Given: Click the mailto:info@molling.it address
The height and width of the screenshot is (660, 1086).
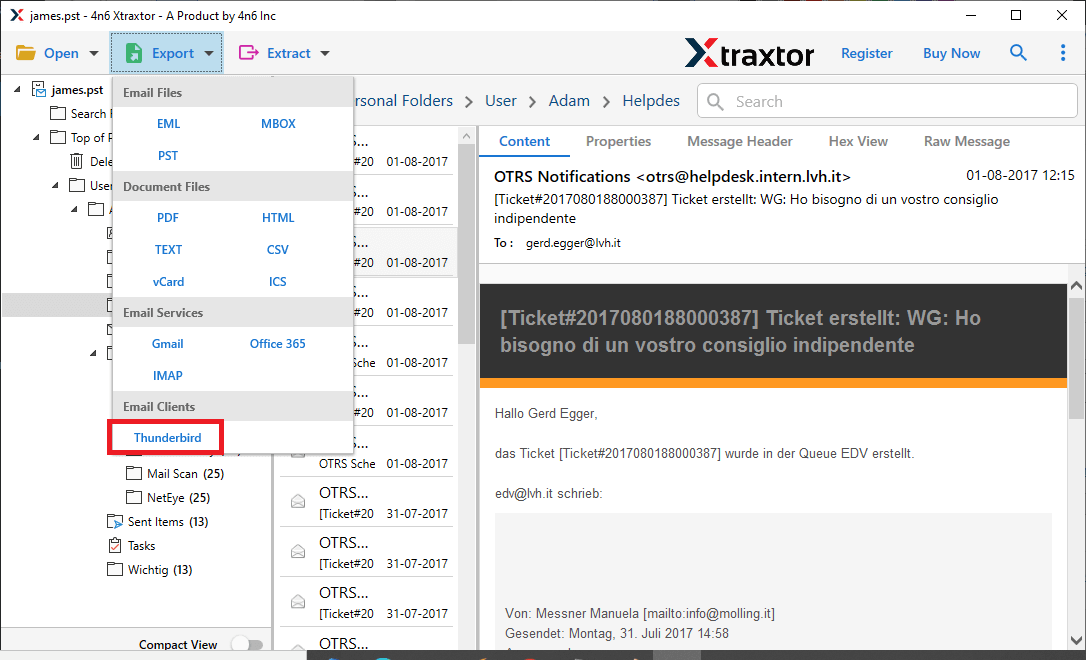Looking at the screenshot, I should pos(709,614).
